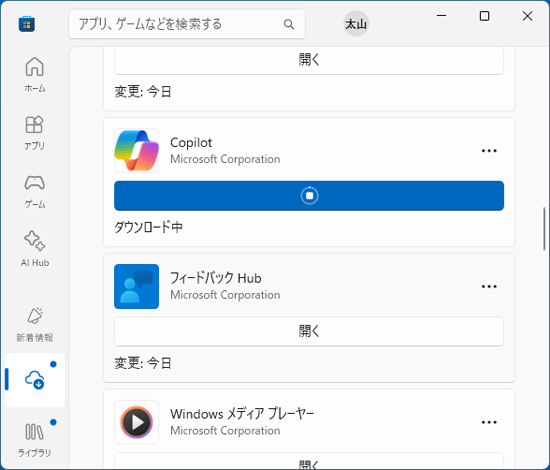
Task: Stop the Copilot download
Action: point(309,196)
